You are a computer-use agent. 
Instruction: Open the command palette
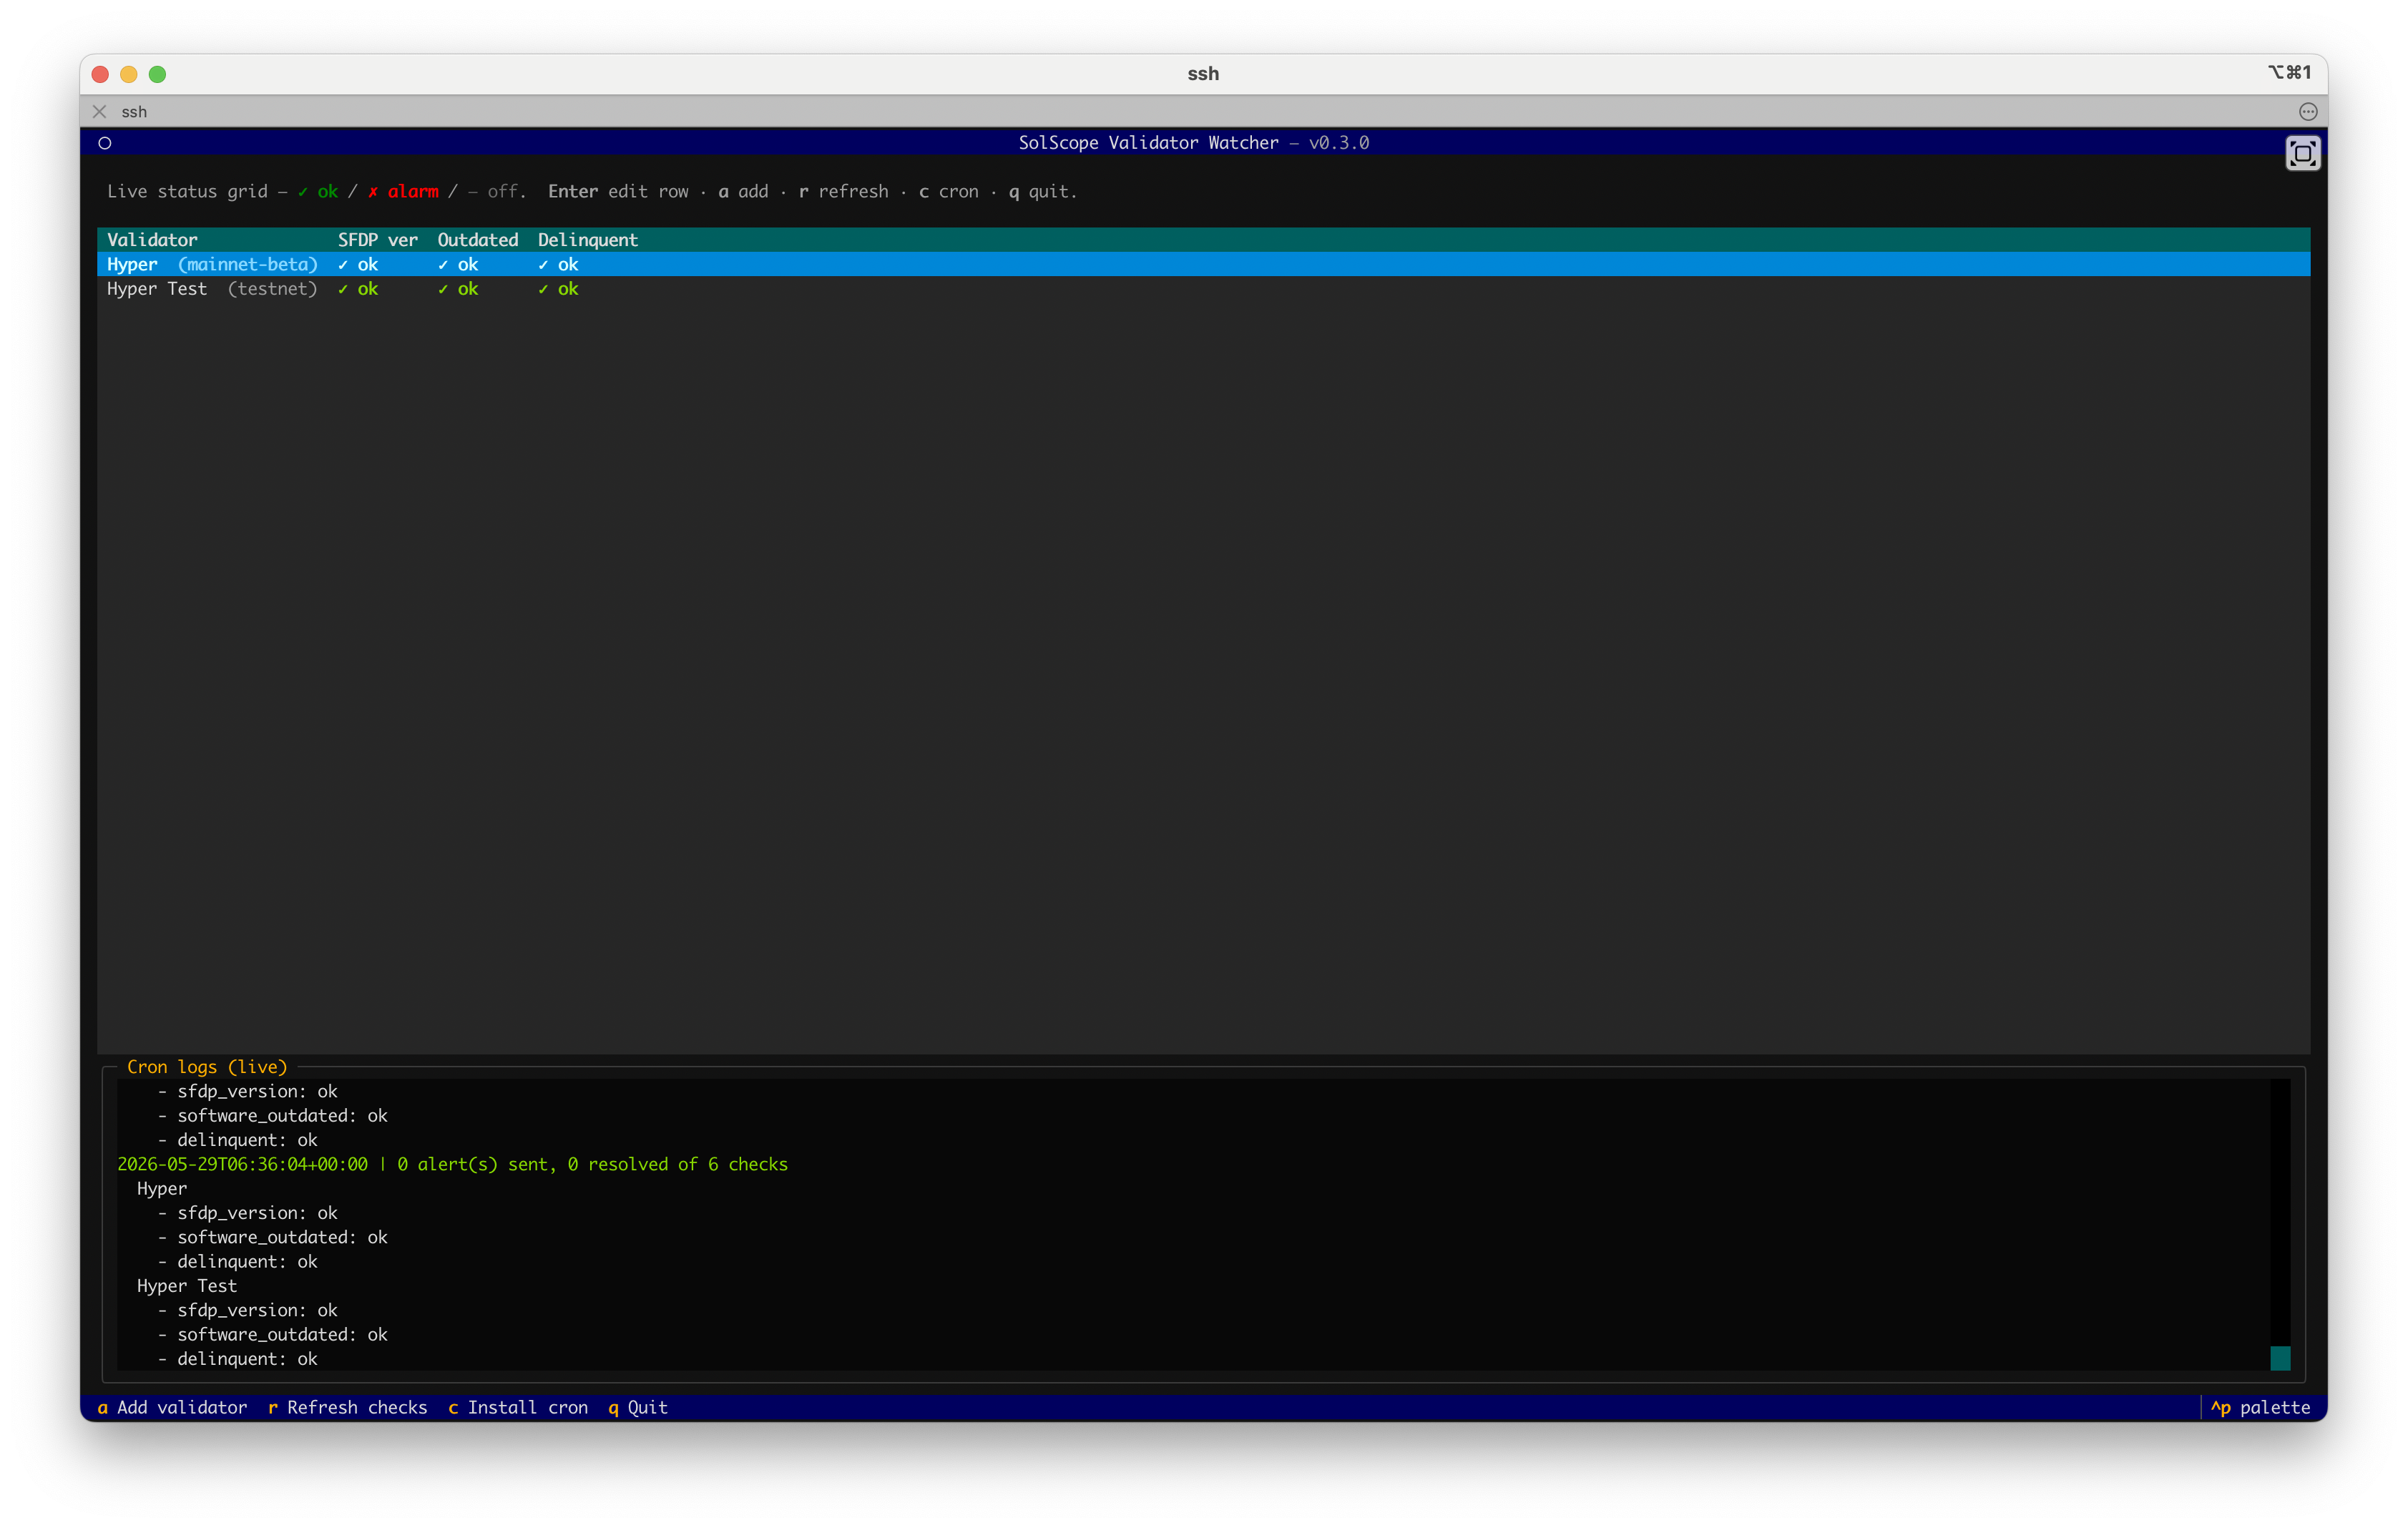[2260, 1407]
